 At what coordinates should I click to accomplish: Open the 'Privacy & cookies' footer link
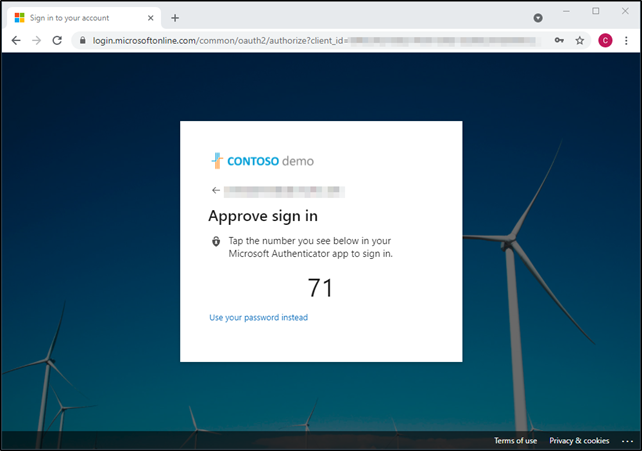tap(579, 441)
